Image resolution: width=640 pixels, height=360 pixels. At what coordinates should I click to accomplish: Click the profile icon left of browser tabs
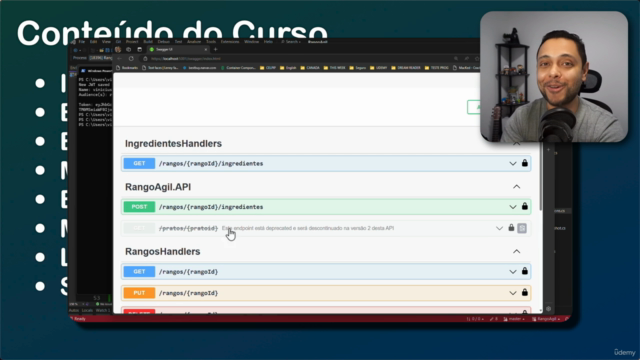coord(118,49)
